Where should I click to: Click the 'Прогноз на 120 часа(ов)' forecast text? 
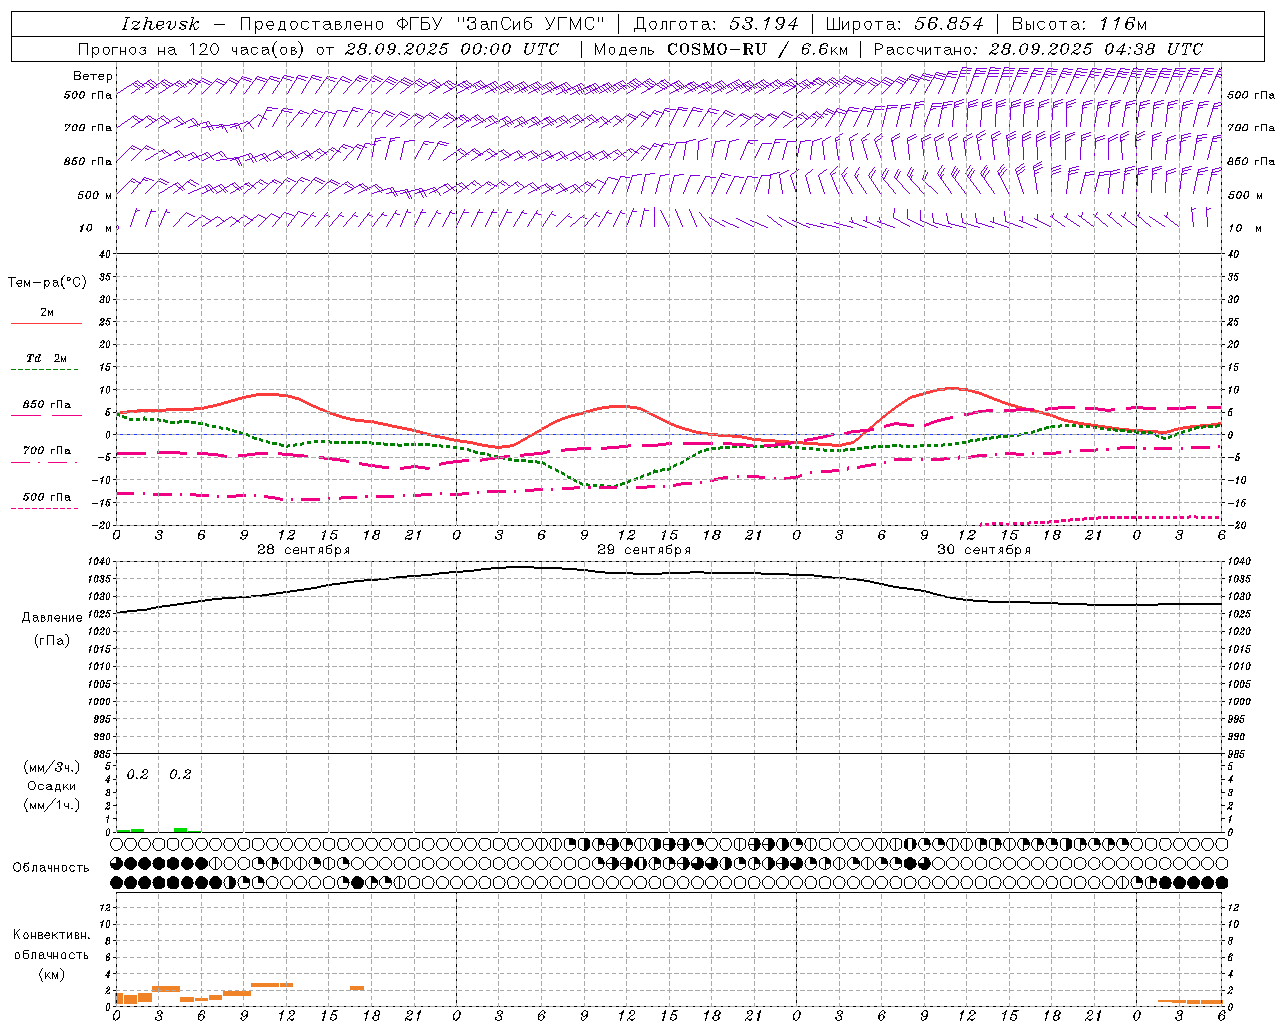[x=192, y=49]
